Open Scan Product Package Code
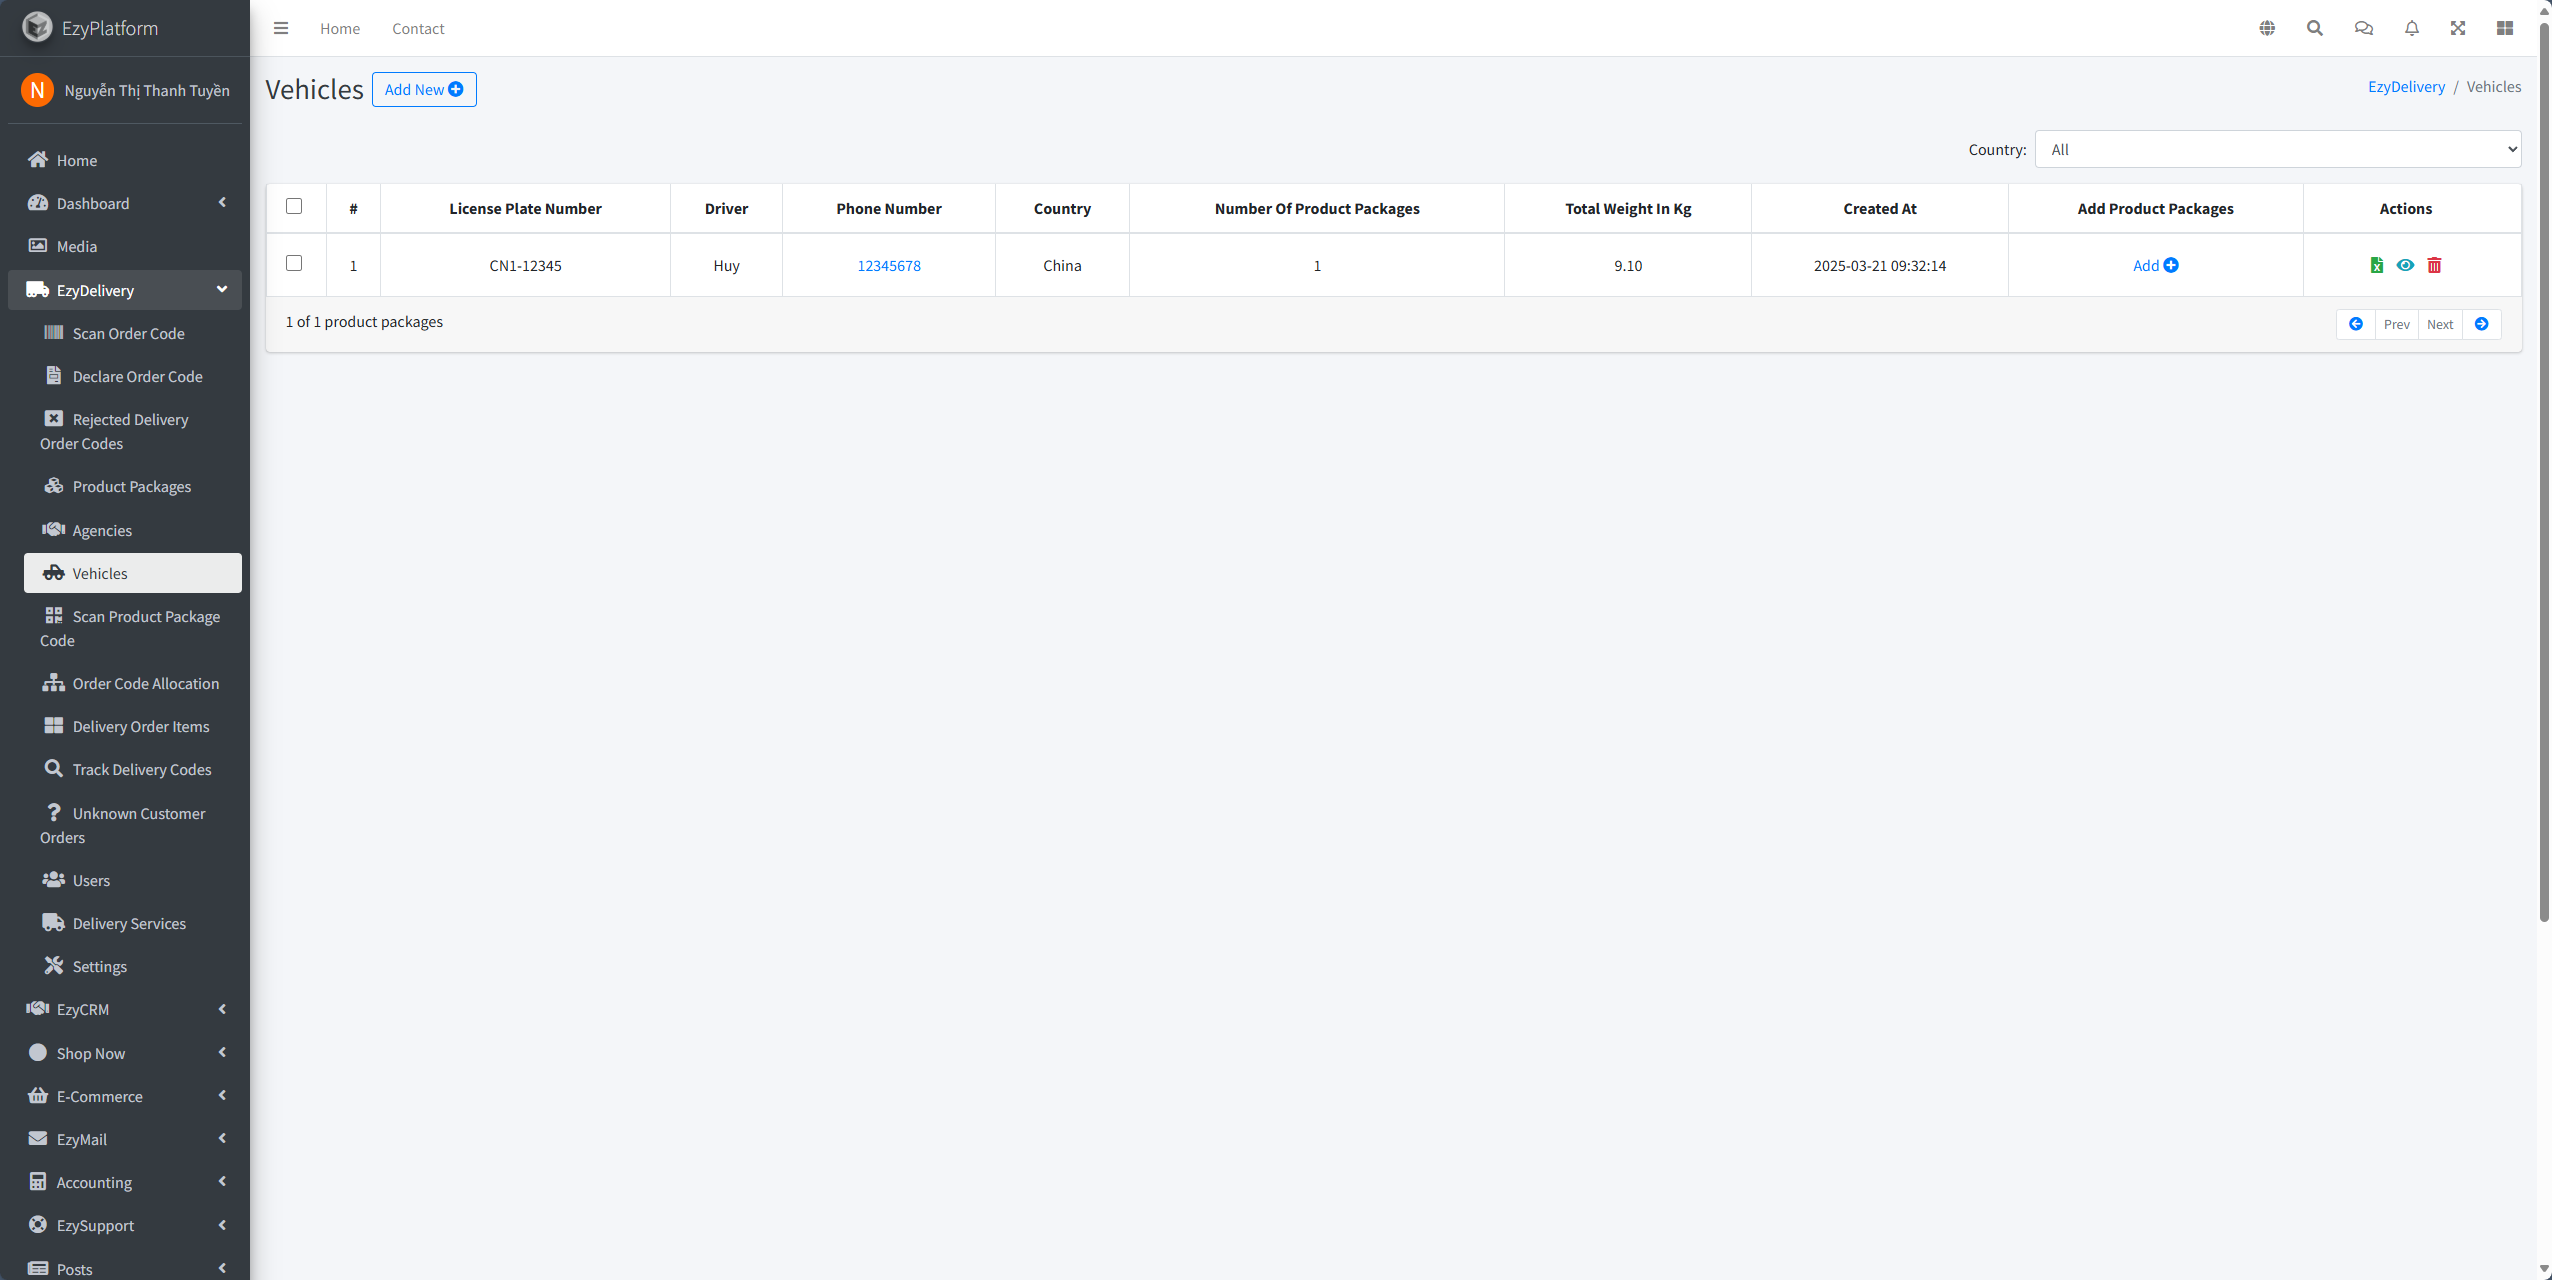Viewport: 2552px width, 1280px height. point(133,628)
